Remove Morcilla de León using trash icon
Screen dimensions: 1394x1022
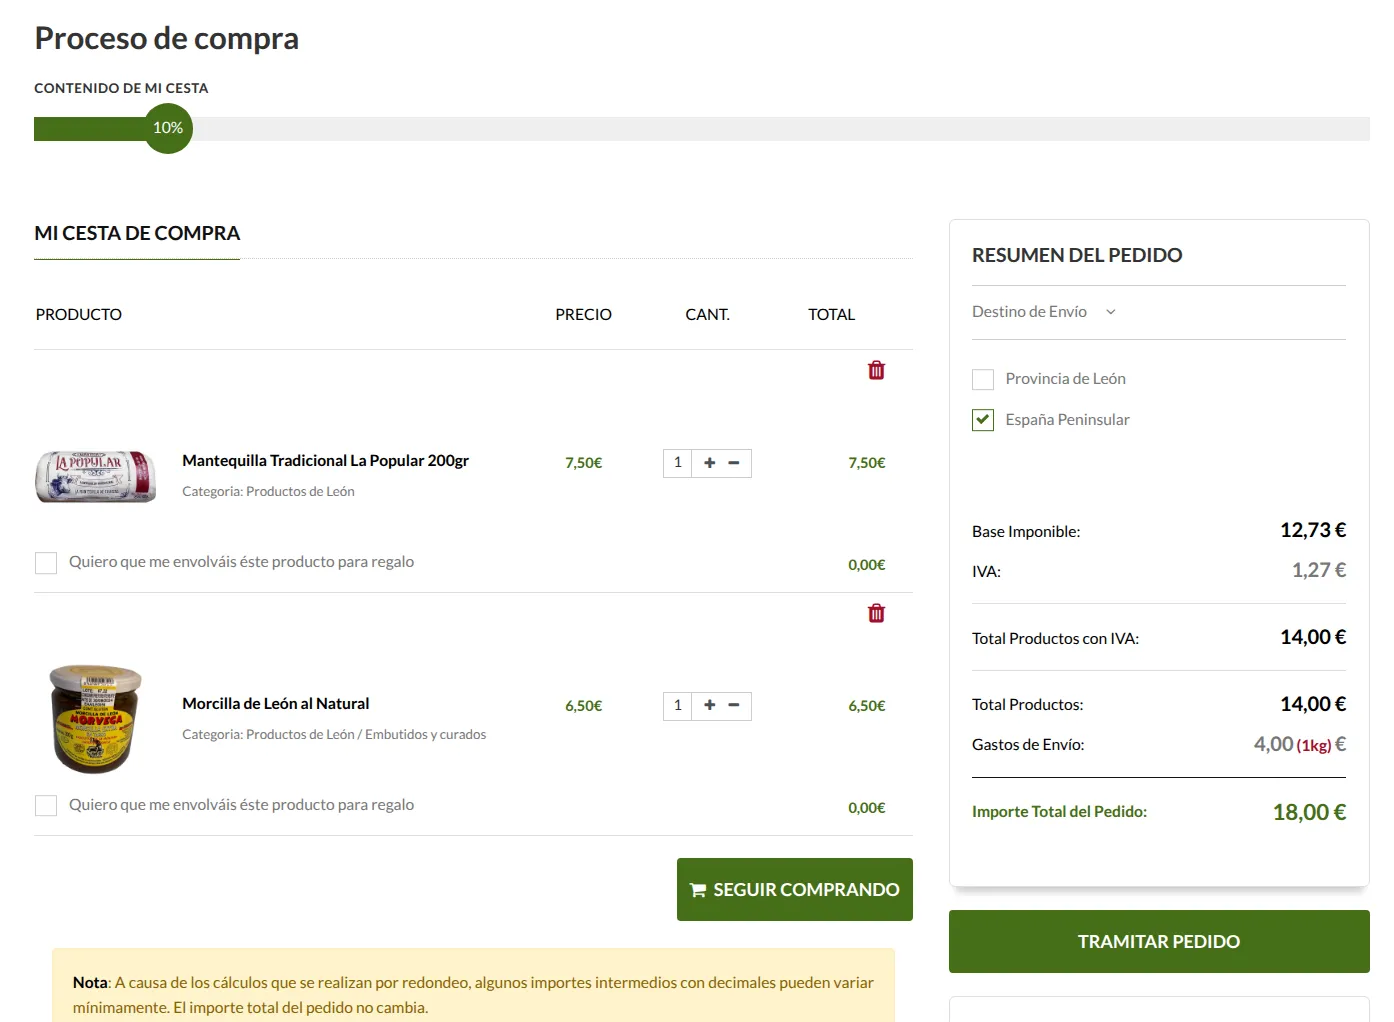pos(876,613)
